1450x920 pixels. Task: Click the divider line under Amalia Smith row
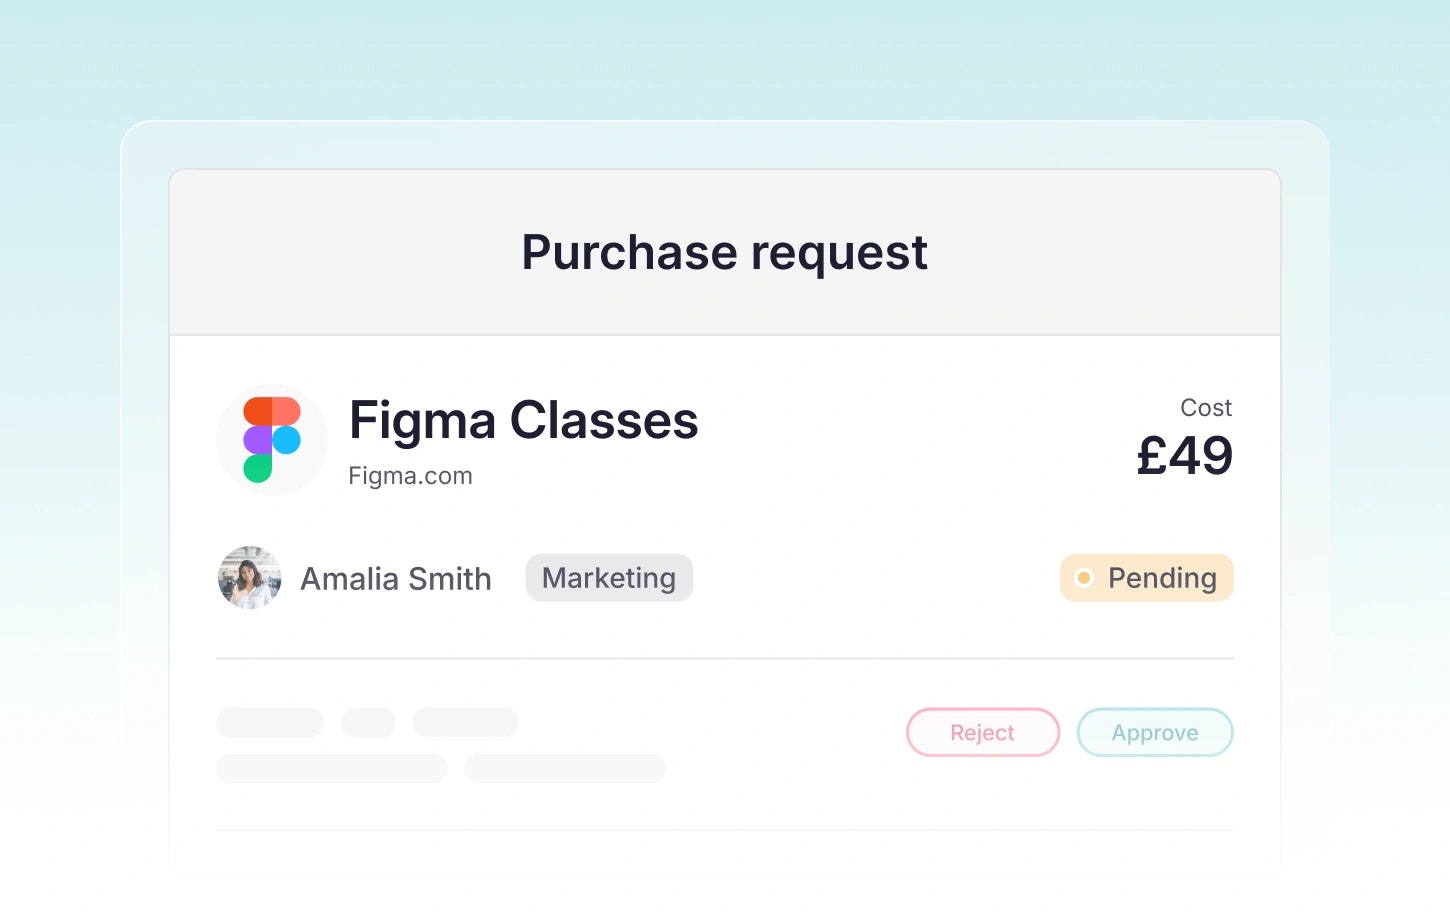(x=724, y=659)
